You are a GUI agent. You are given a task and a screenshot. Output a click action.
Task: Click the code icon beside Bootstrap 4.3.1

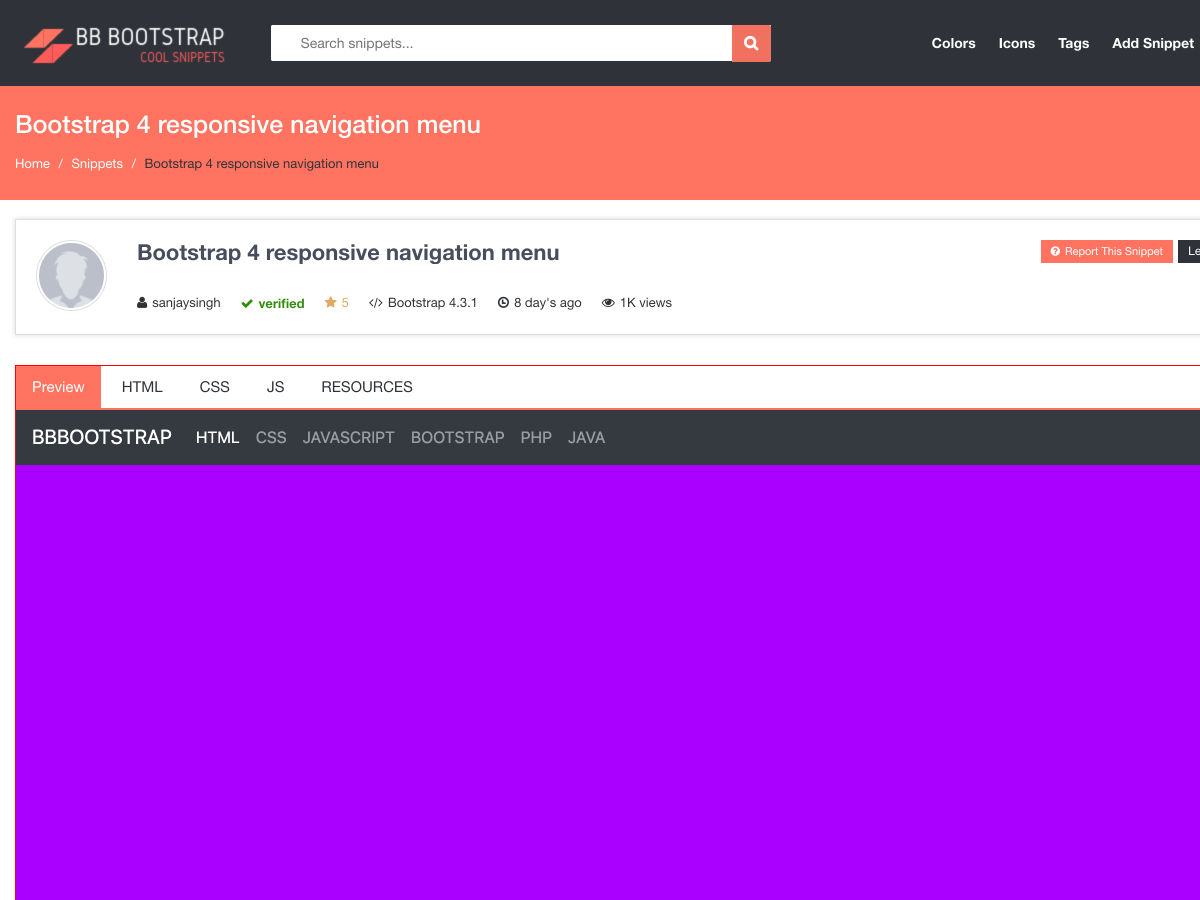376,303
